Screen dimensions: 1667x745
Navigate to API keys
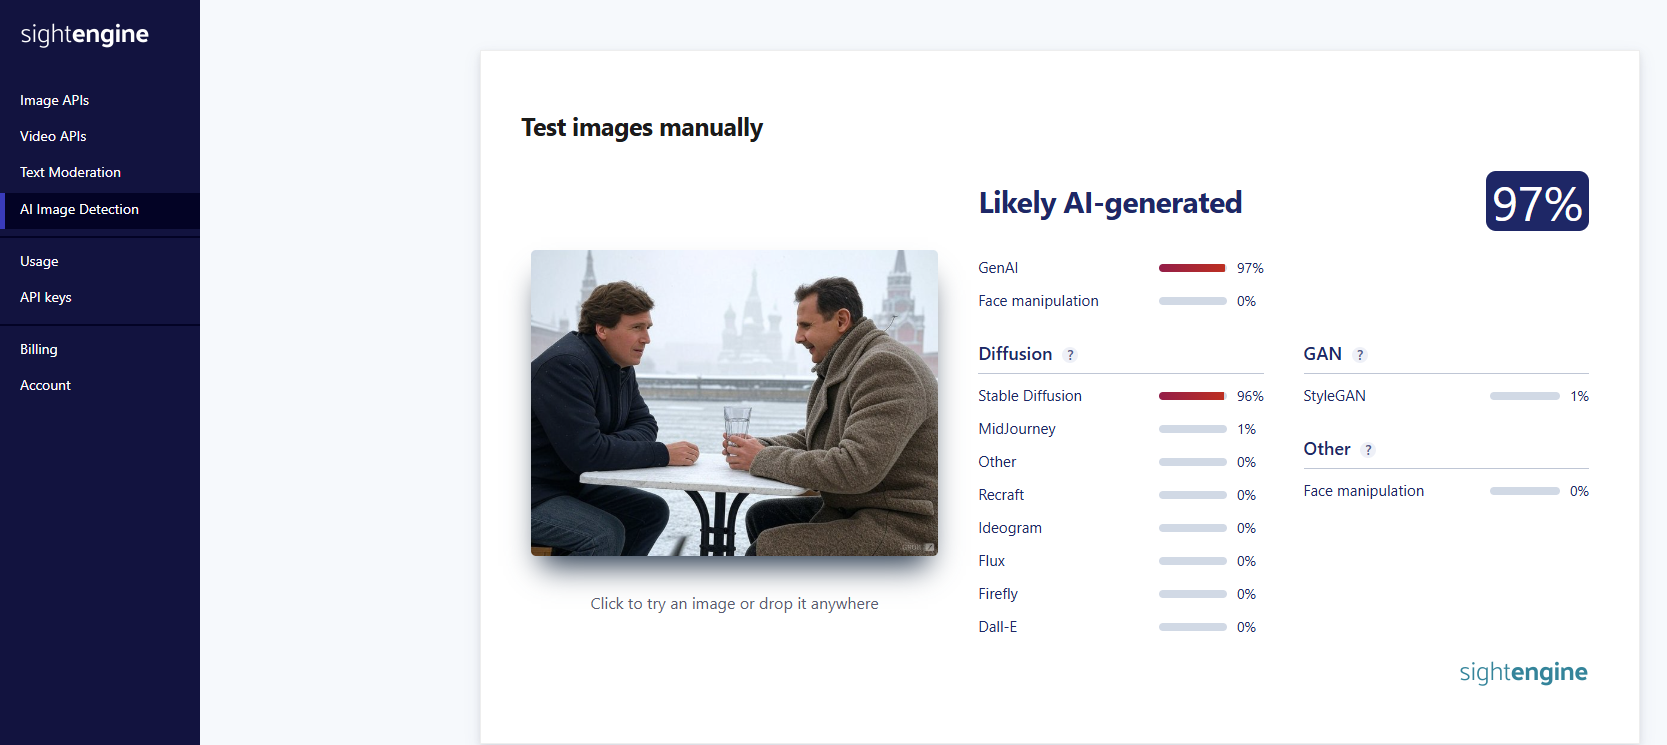(45, 297)
